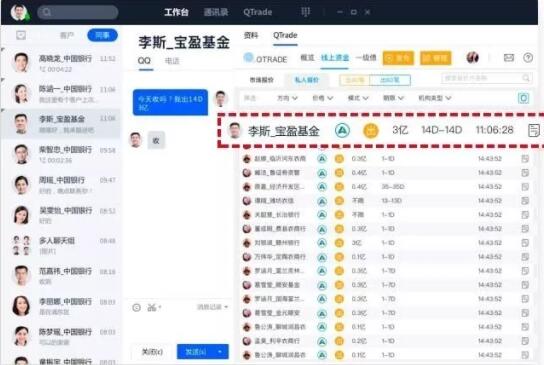The height and width of the screenshot is (365, 544).
Task: Open the chat with 周瑶_中国银行
Action: [x=61, y=185]
